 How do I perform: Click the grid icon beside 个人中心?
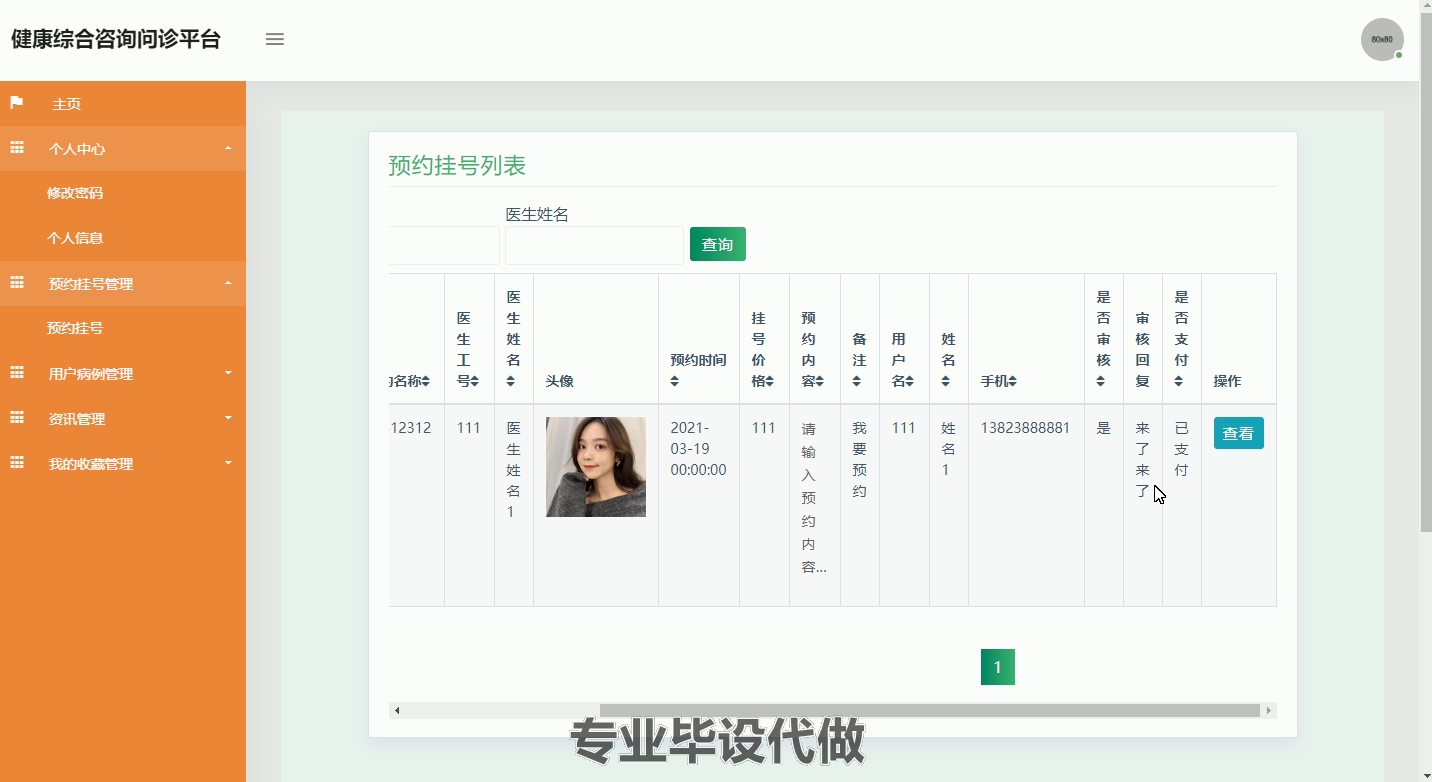click(x=16, y=148)
